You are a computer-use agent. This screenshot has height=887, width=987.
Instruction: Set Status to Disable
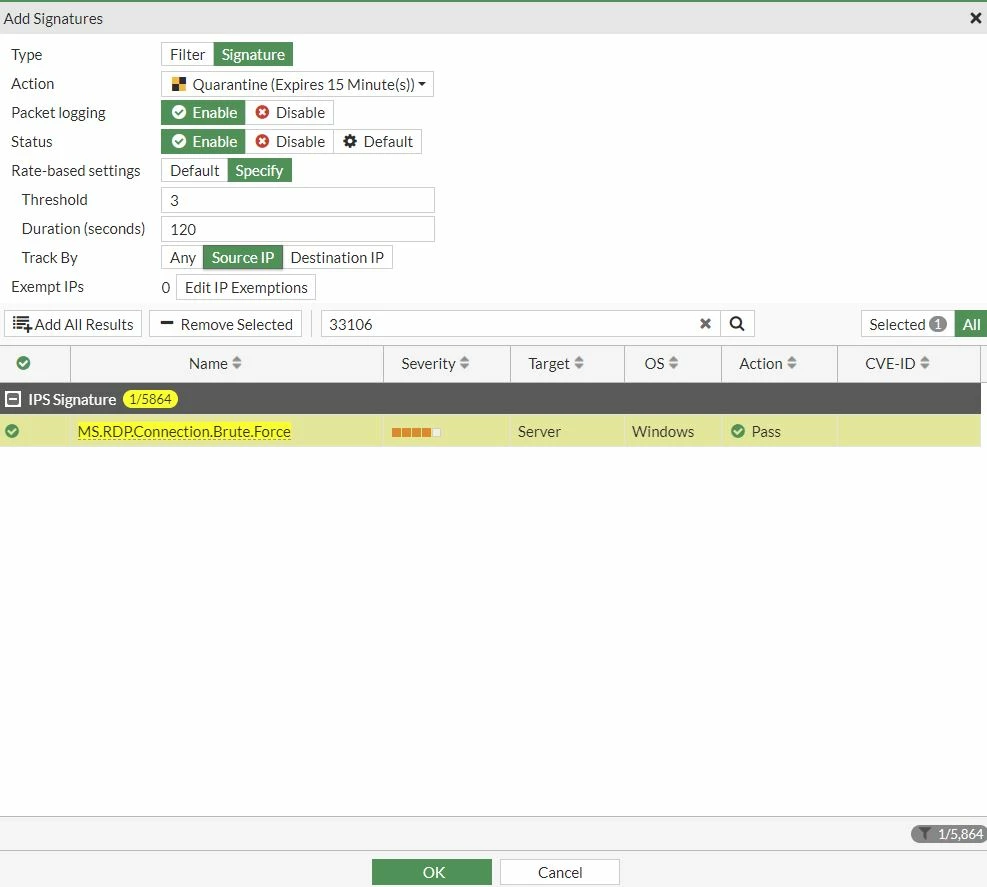pos(290,142)
